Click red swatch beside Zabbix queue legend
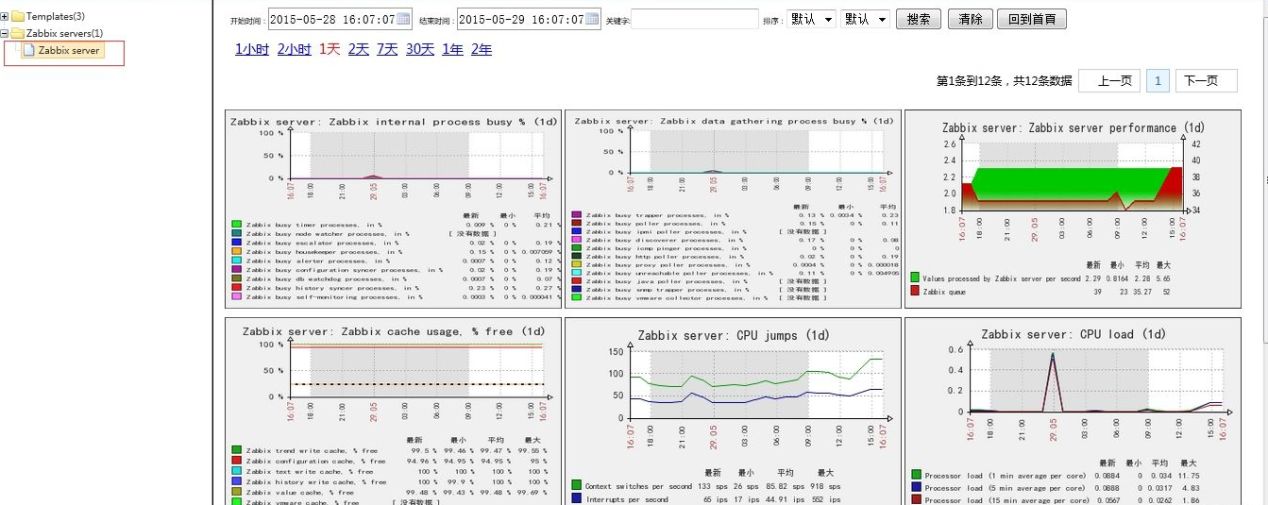This screenshot has width=1268, height=505. pos(914,291)
